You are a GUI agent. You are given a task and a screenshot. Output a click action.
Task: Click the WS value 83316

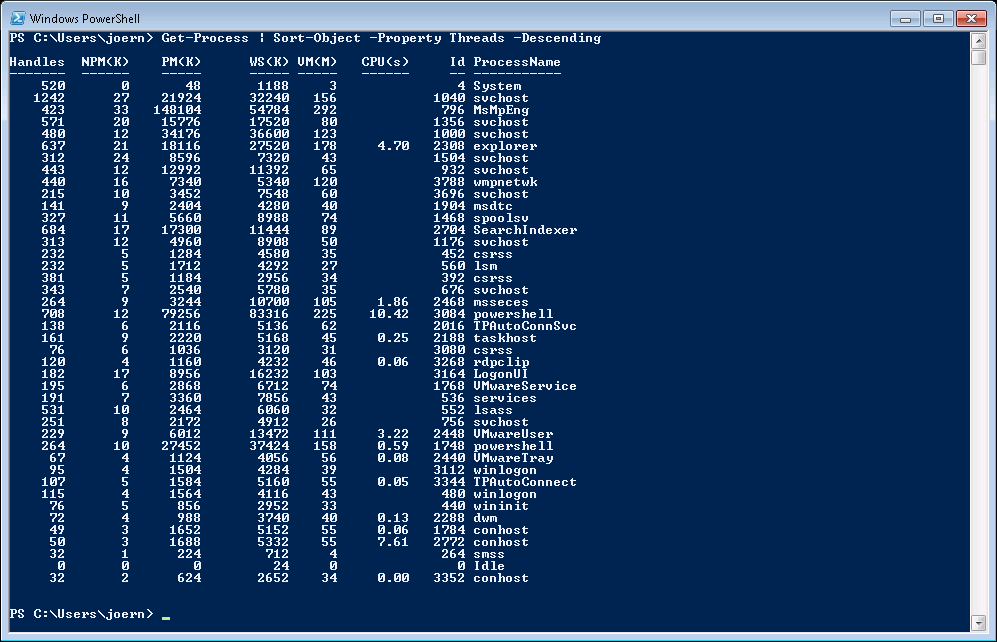269,314
